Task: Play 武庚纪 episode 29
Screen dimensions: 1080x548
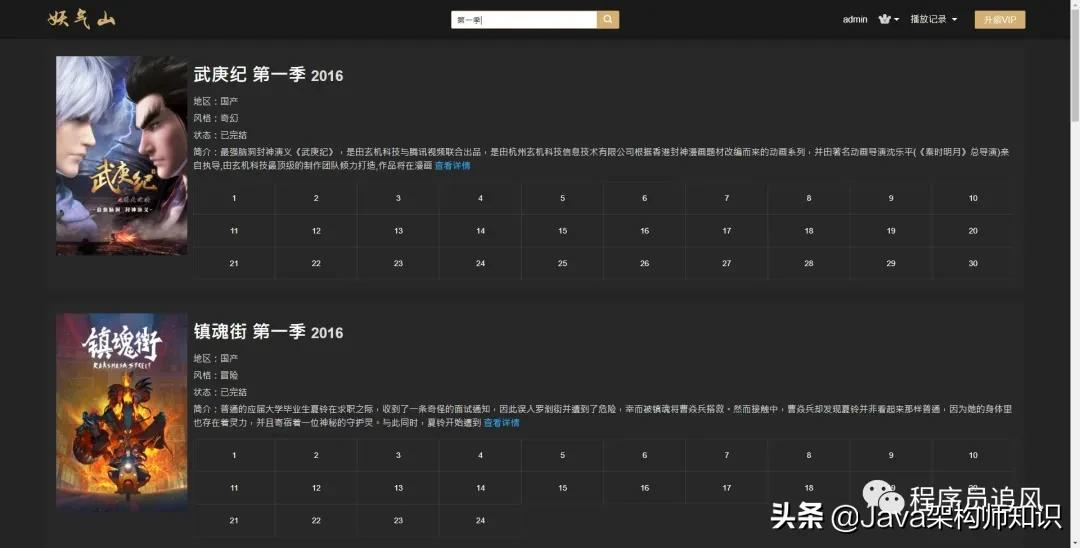Action: click(891, 263)
